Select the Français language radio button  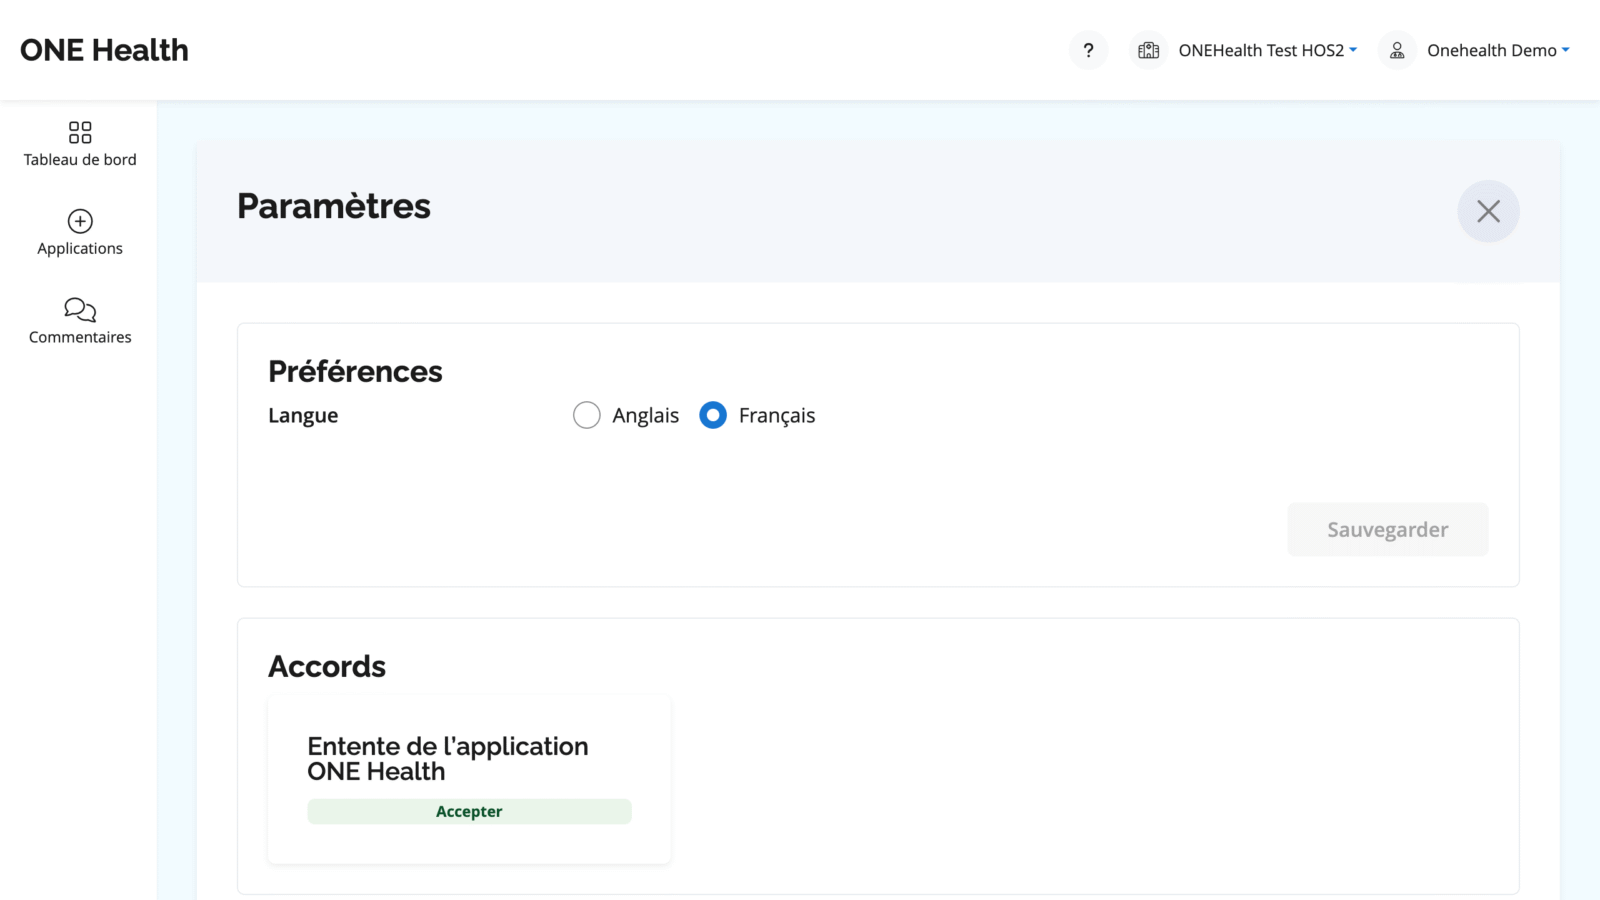713,415
